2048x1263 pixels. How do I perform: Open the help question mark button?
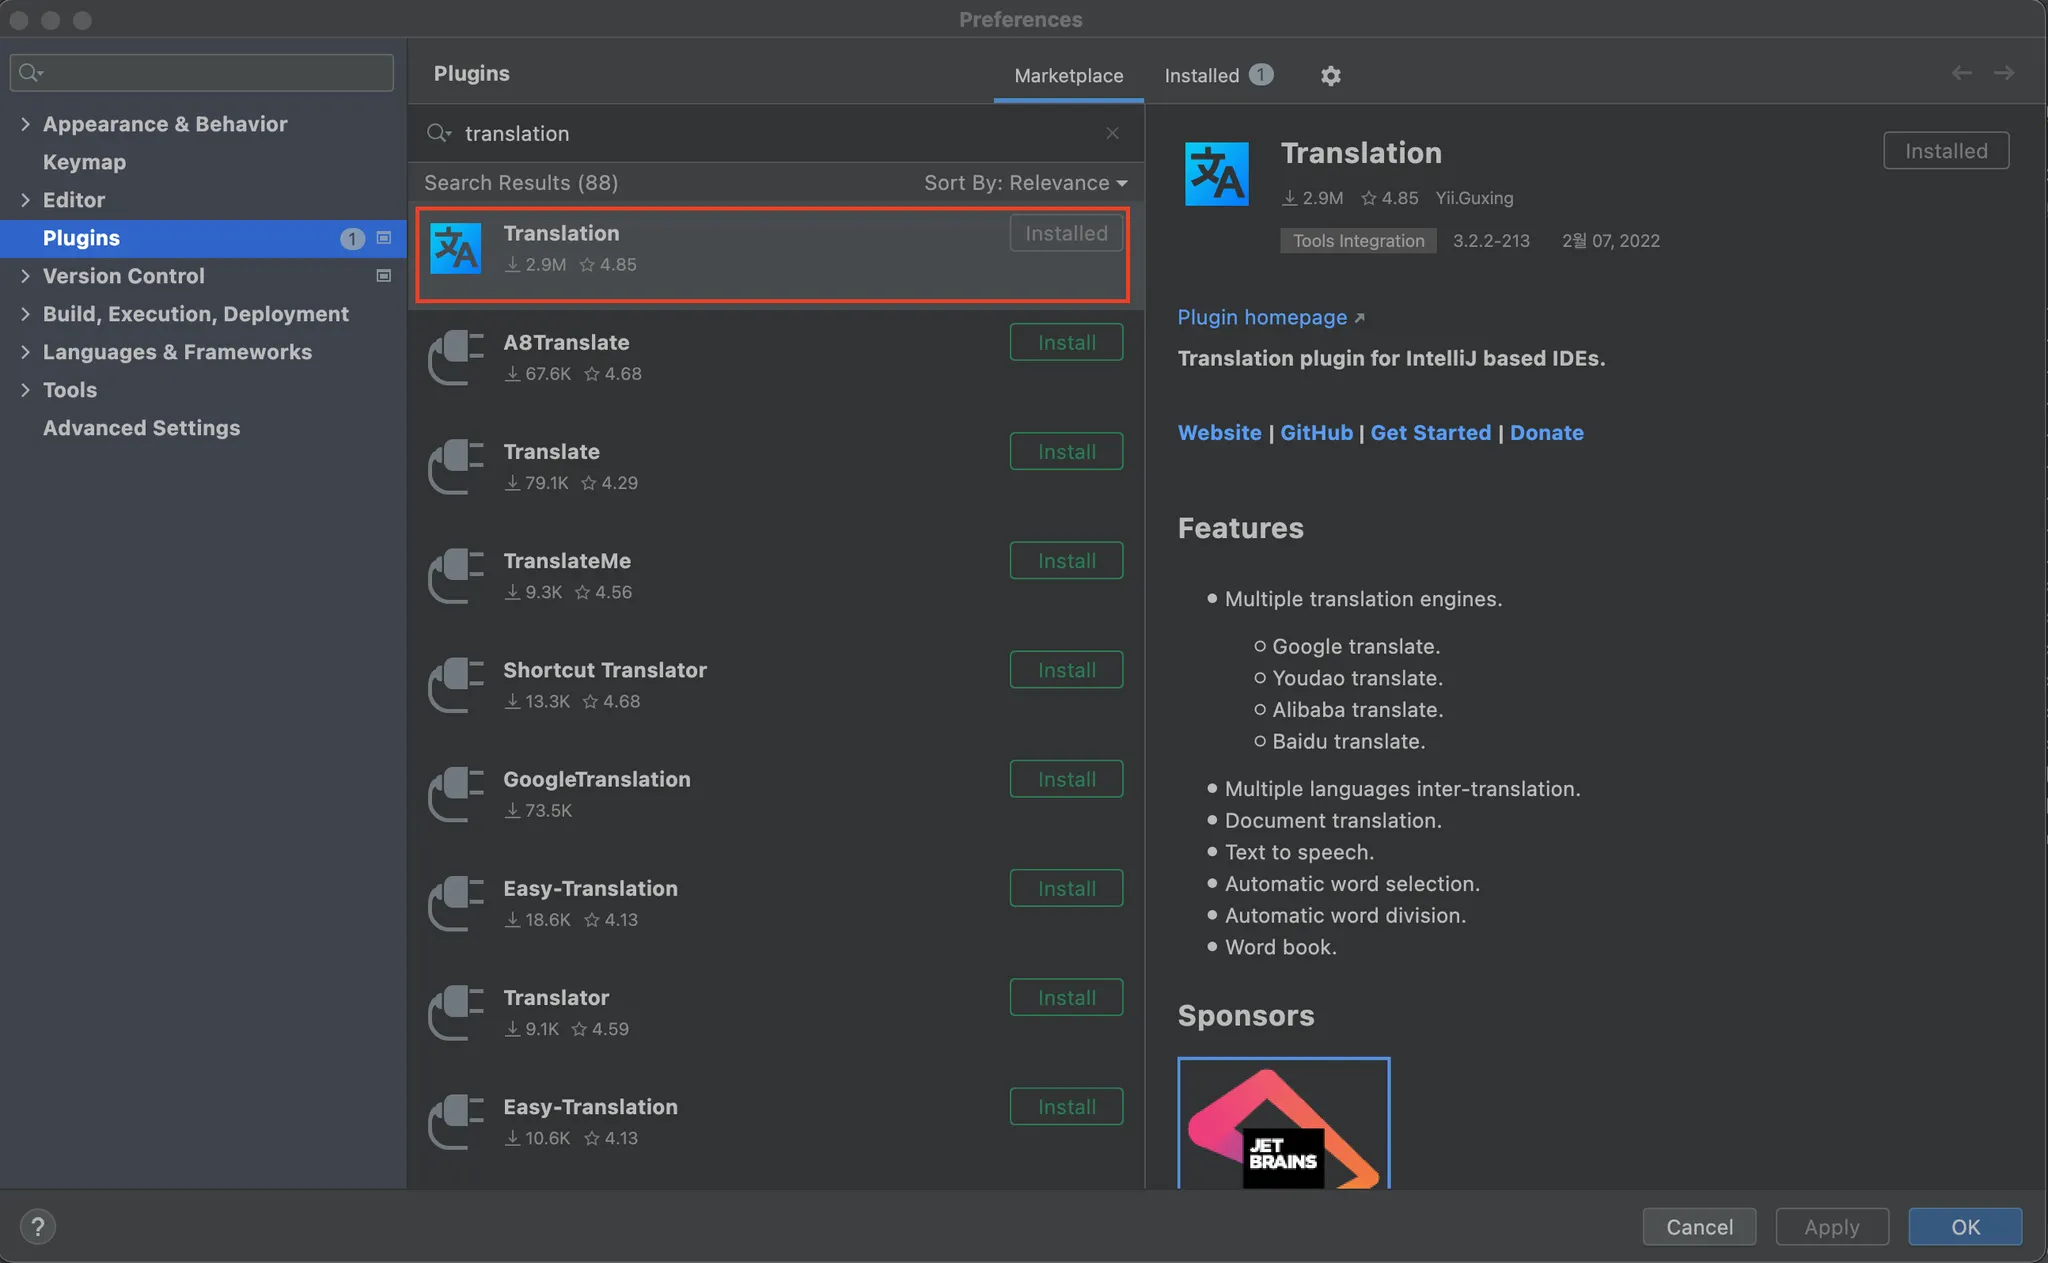coord(38,1227)
